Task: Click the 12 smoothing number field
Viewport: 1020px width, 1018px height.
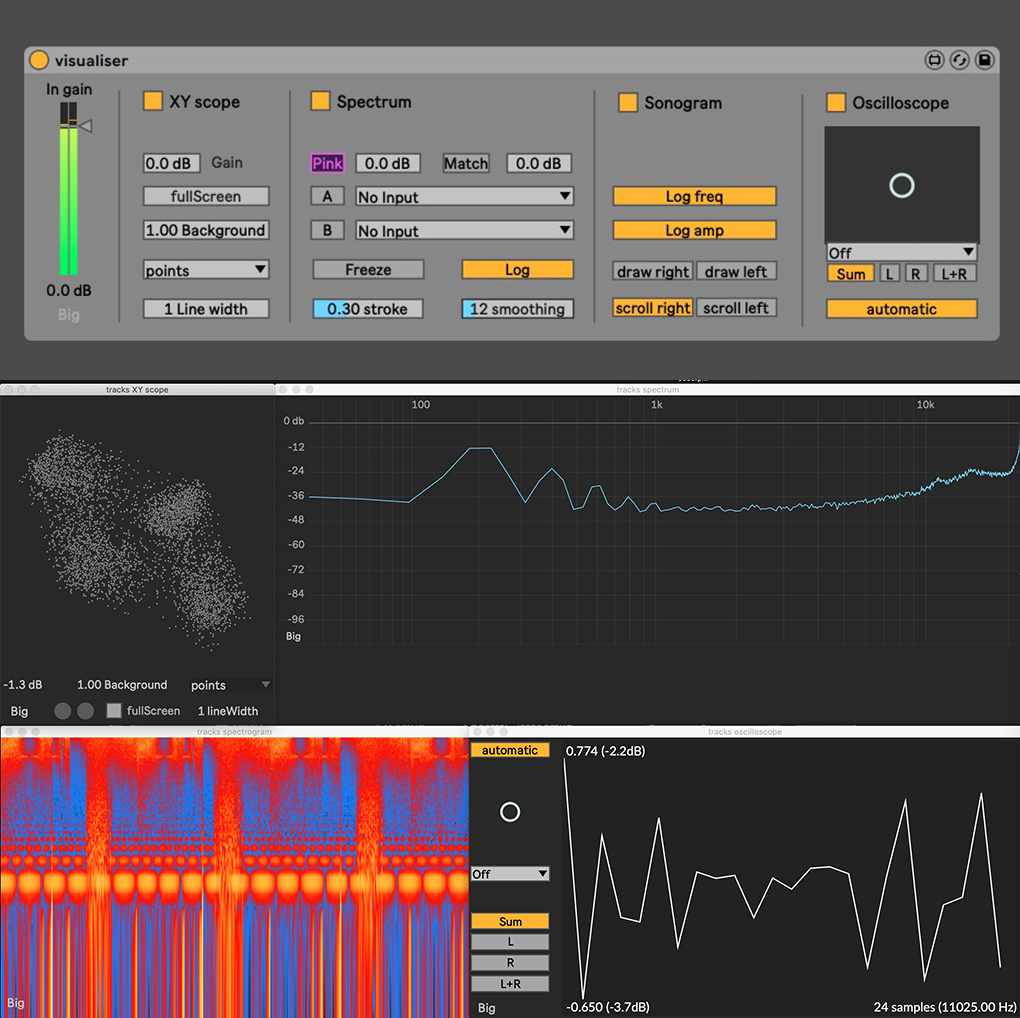Action: (517, 309)
